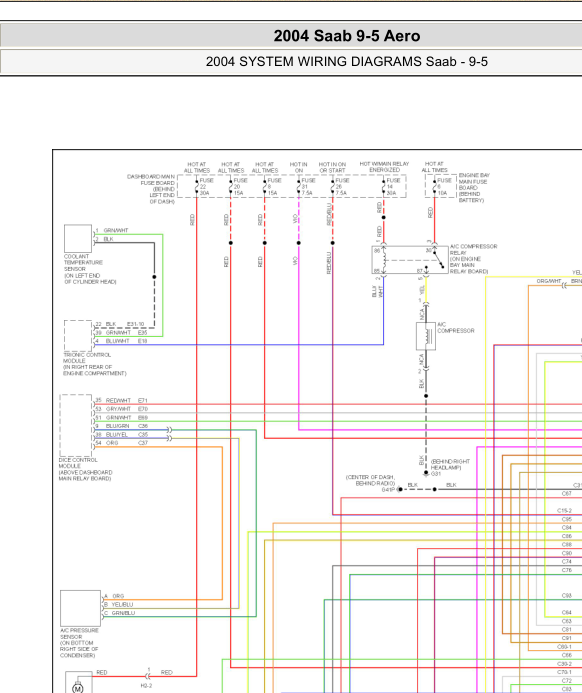Click the "C70-1" connector label
The image size is (582, 693).
[x=564, y=672]
